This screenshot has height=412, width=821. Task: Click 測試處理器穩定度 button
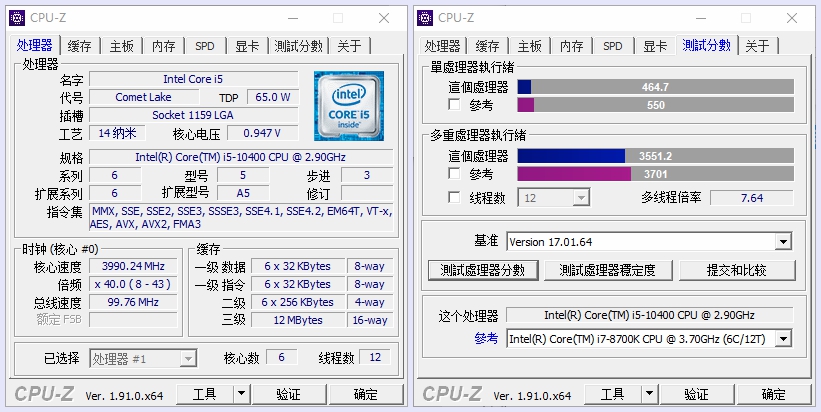(x=607, y=270)
